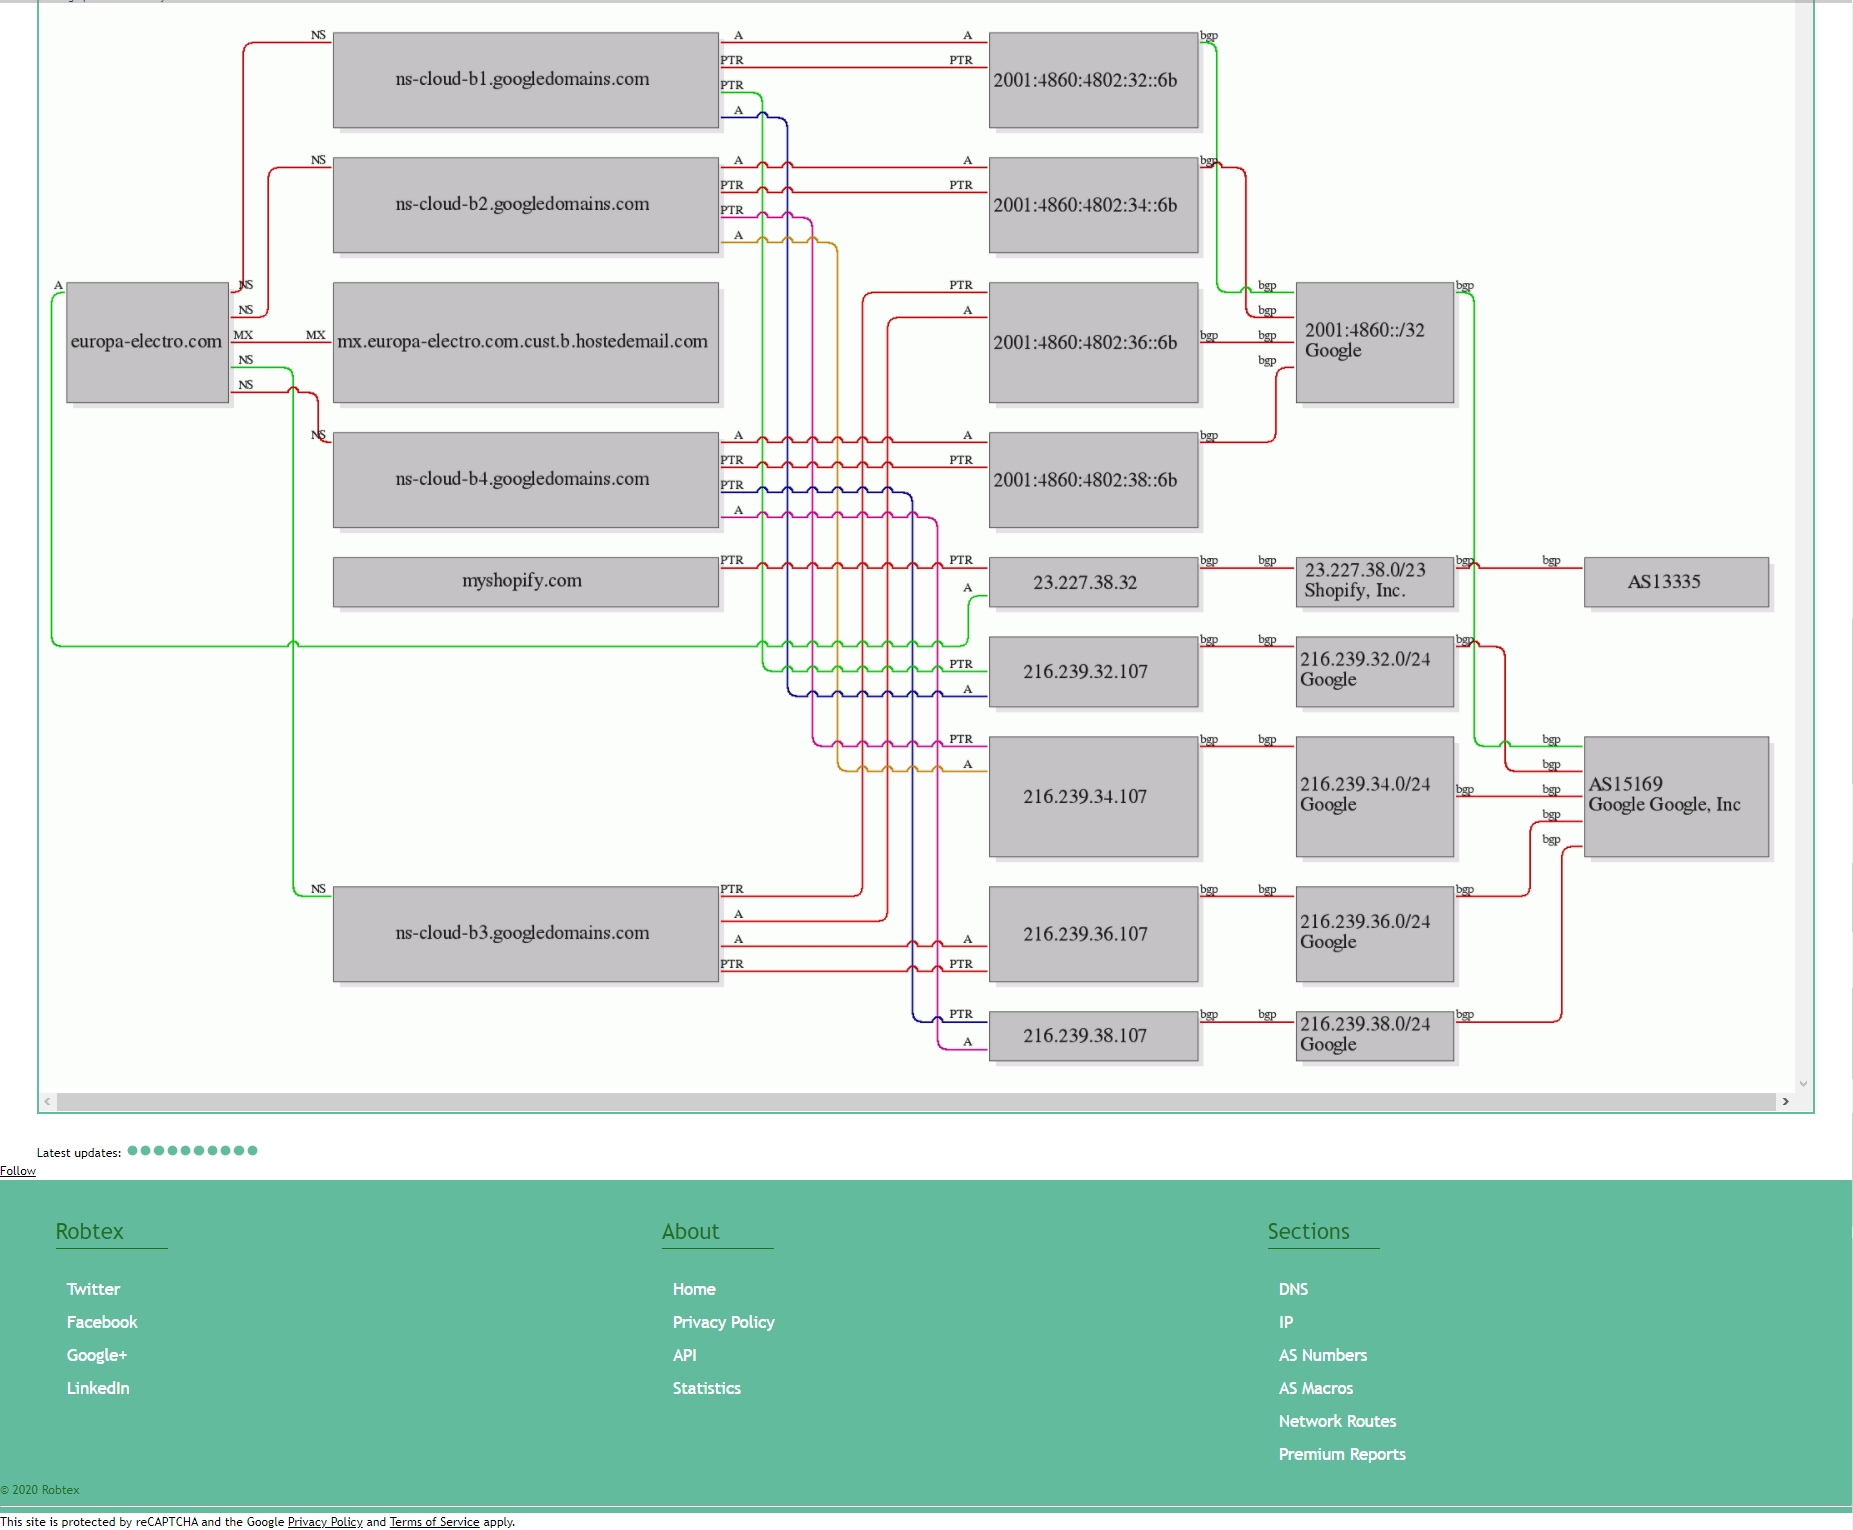Open the 216.239.36.107 IP node
This screenshot has width=1853, height=1530.
(x=1094, y=934)
